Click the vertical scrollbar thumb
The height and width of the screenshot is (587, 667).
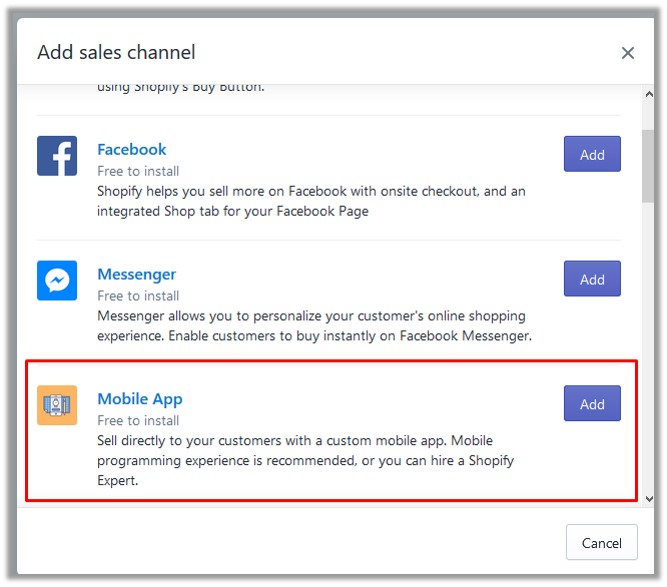[648, 166]
